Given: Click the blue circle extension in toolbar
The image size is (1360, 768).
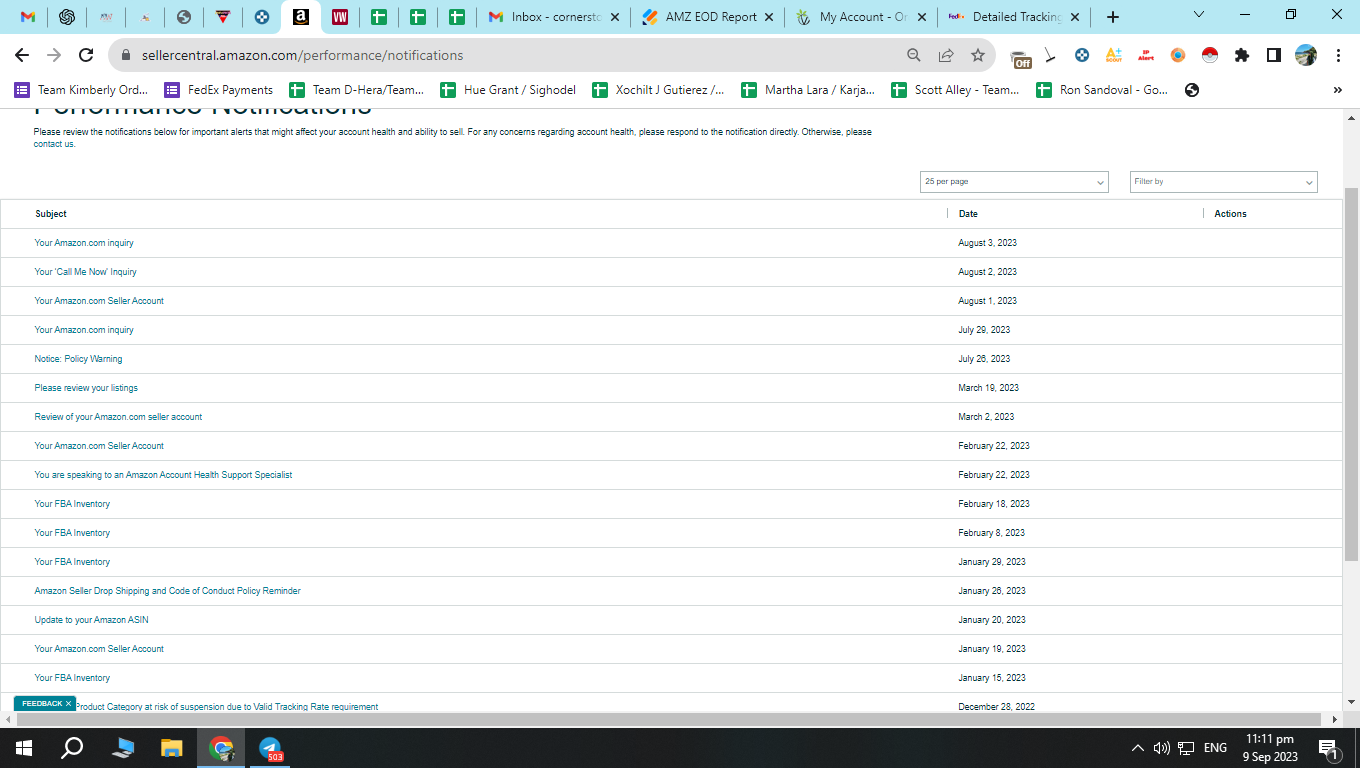Looking at the screenshot, I should [x=1082, y=55].
